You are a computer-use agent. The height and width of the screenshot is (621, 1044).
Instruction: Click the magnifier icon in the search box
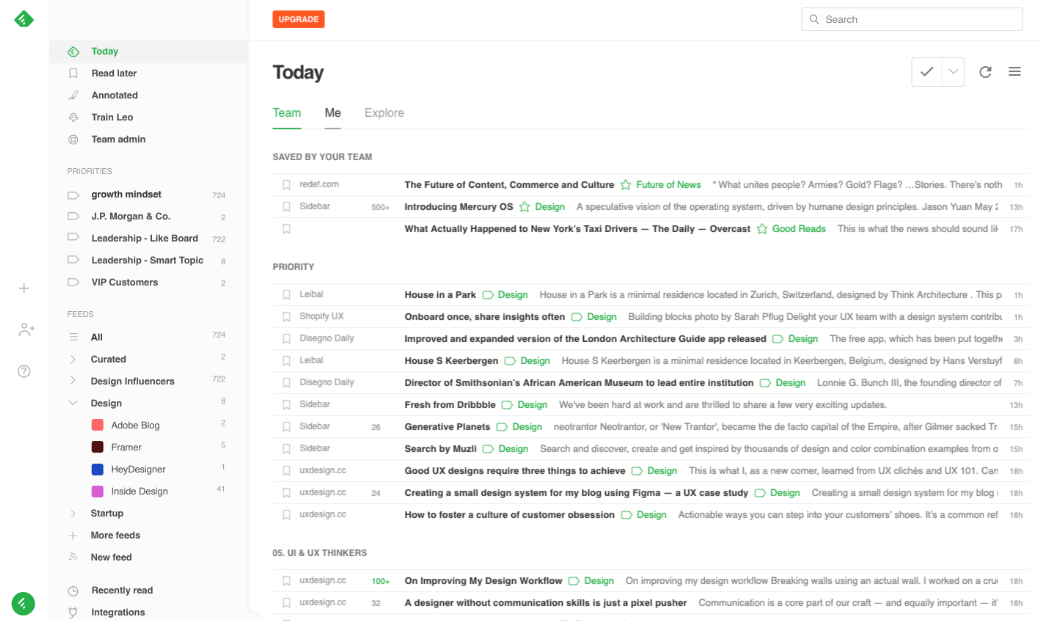click(814, 19)
